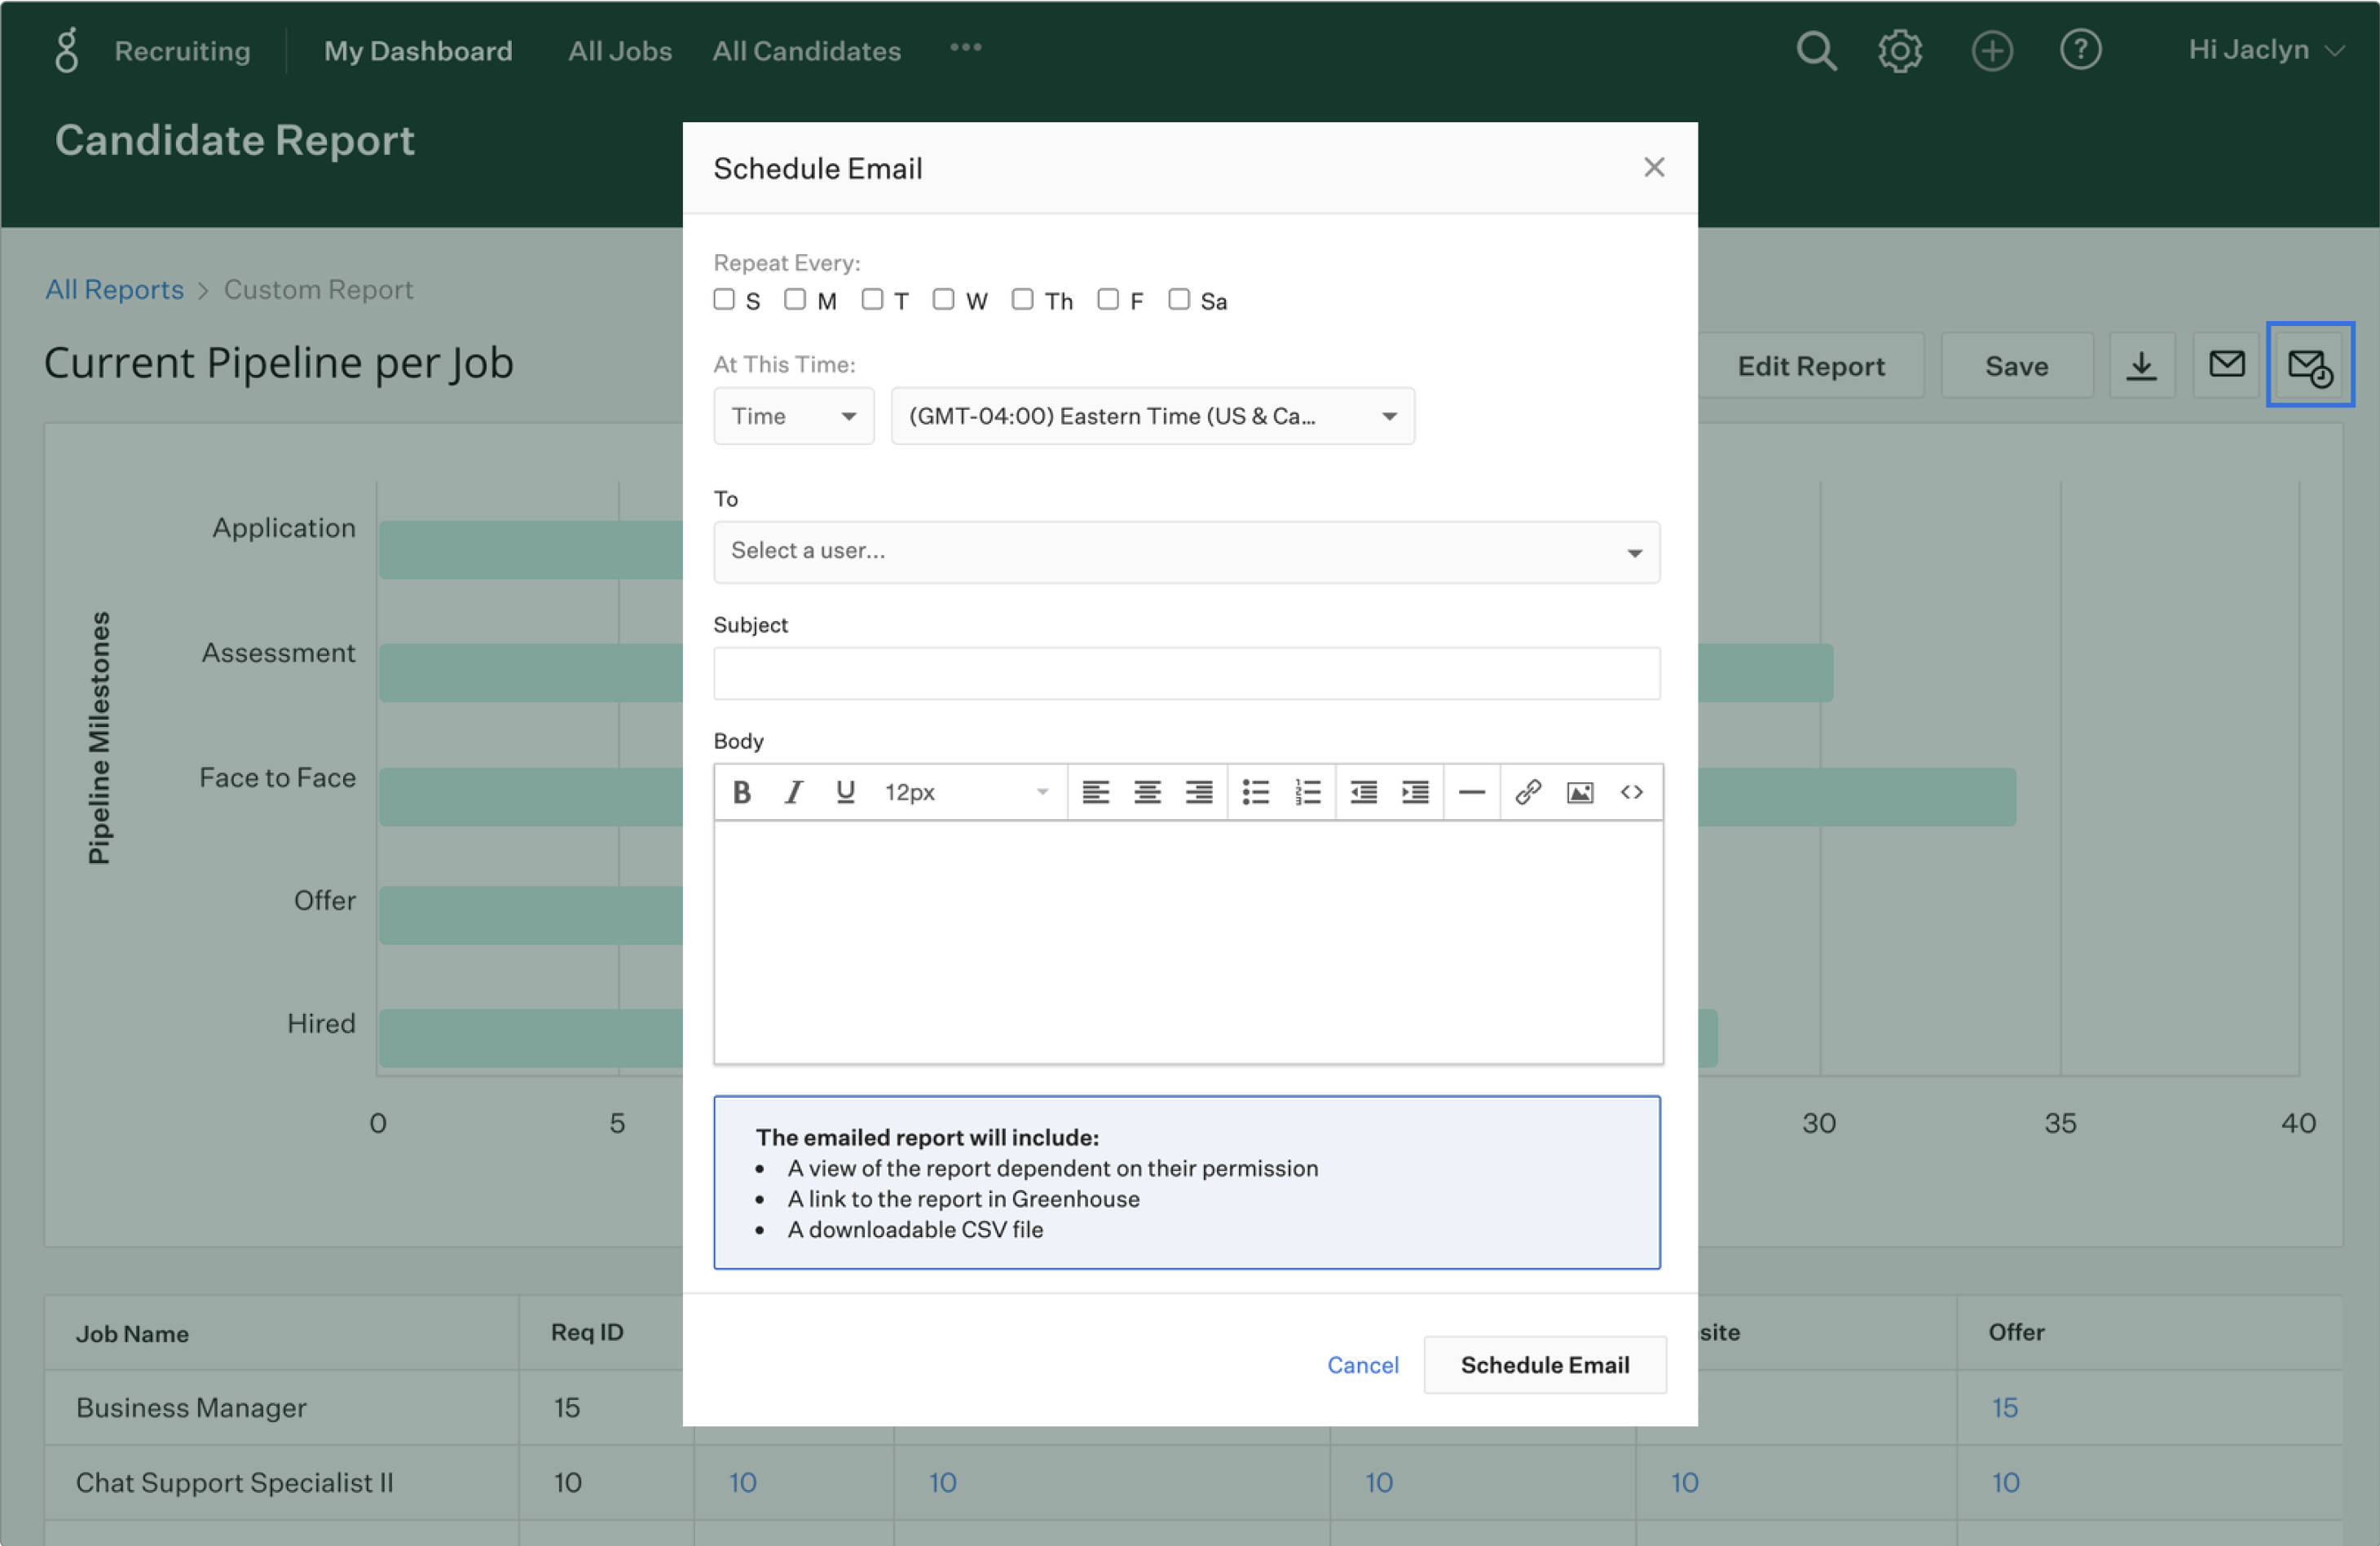Open the Select a user dropdown
2380x1546 pixels.
click(x=1187, y=552)
